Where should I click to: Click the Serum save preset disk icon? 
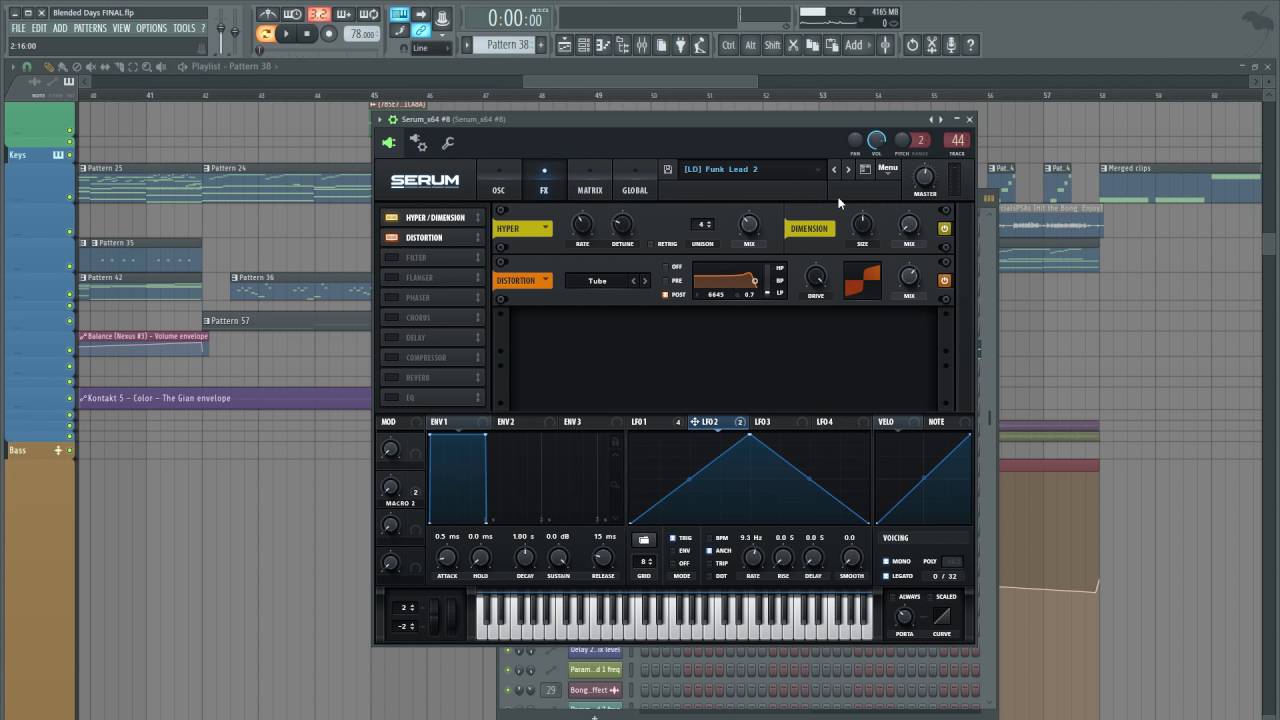(668, 169)
